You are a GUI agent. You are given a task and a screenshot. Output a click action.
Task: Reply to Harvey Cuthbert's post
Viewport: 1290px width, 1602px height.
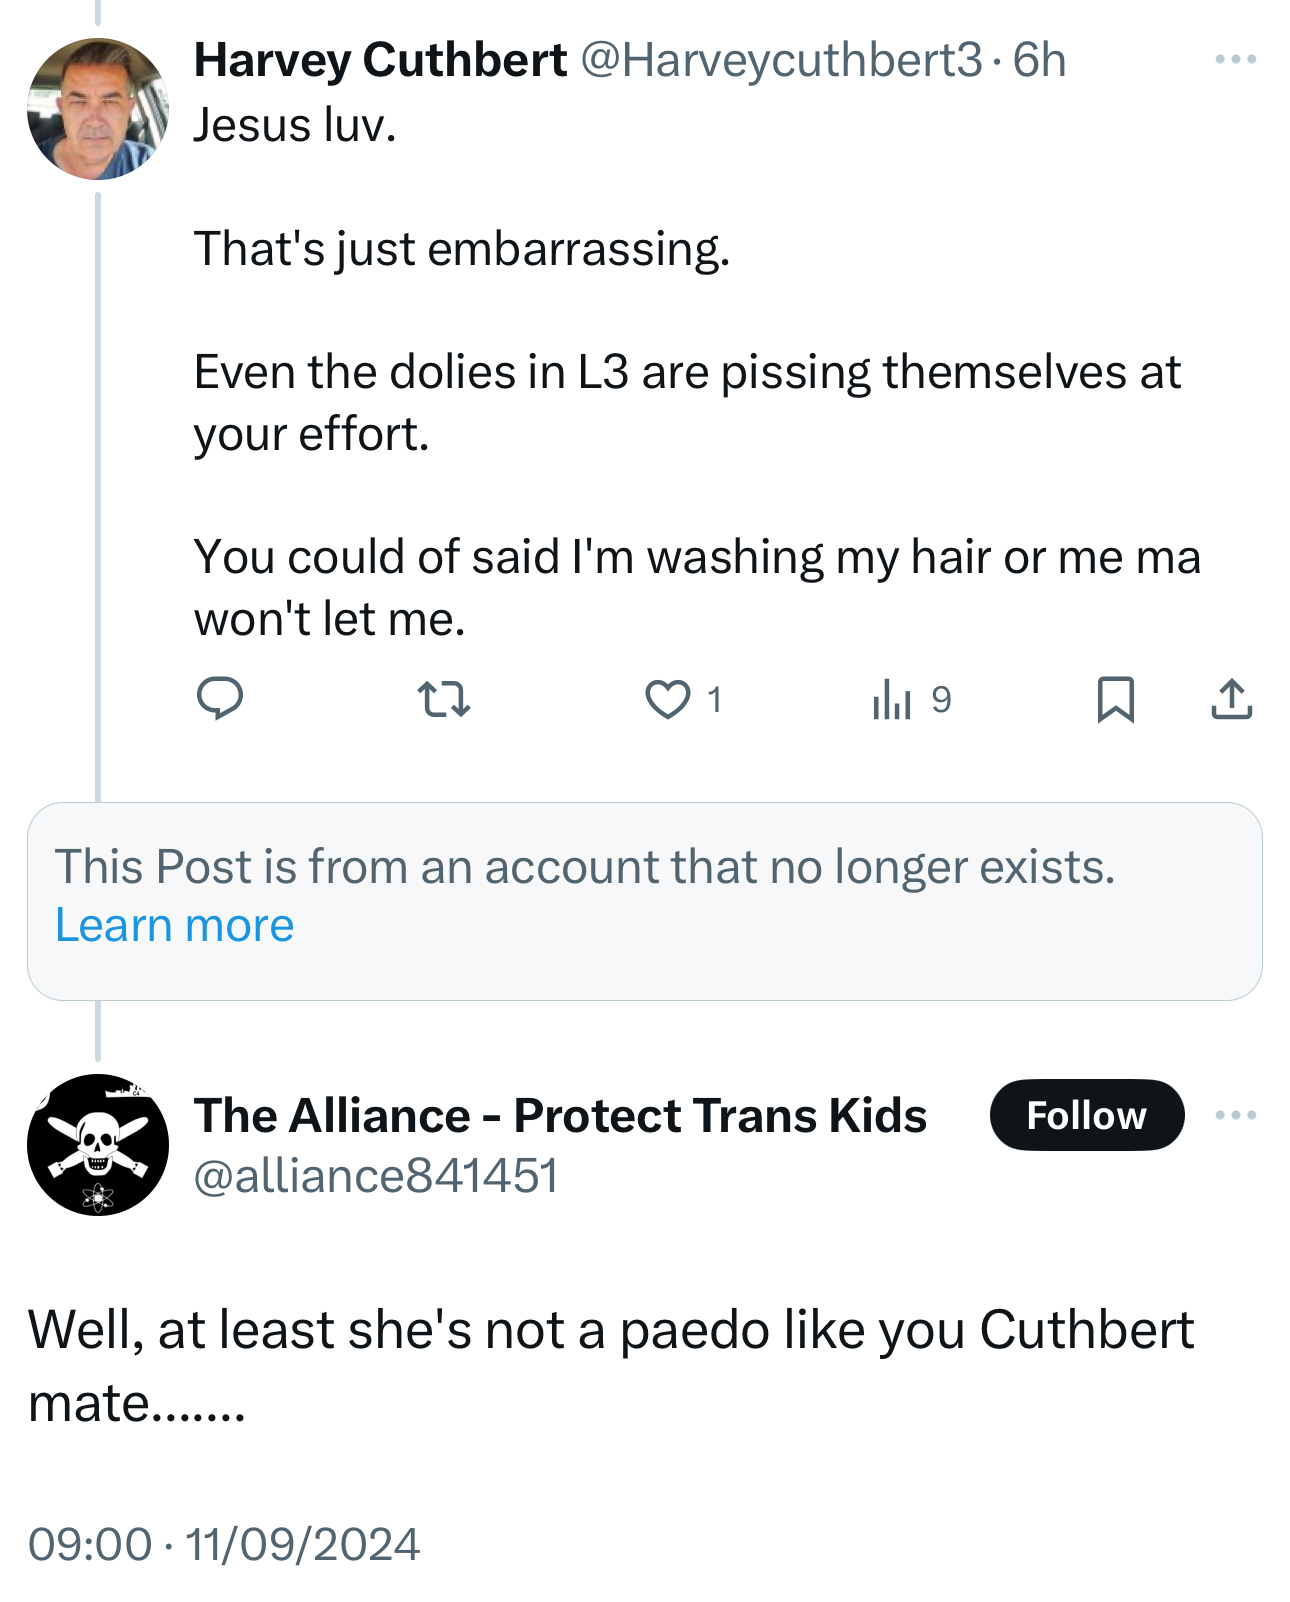pos(219,699)
